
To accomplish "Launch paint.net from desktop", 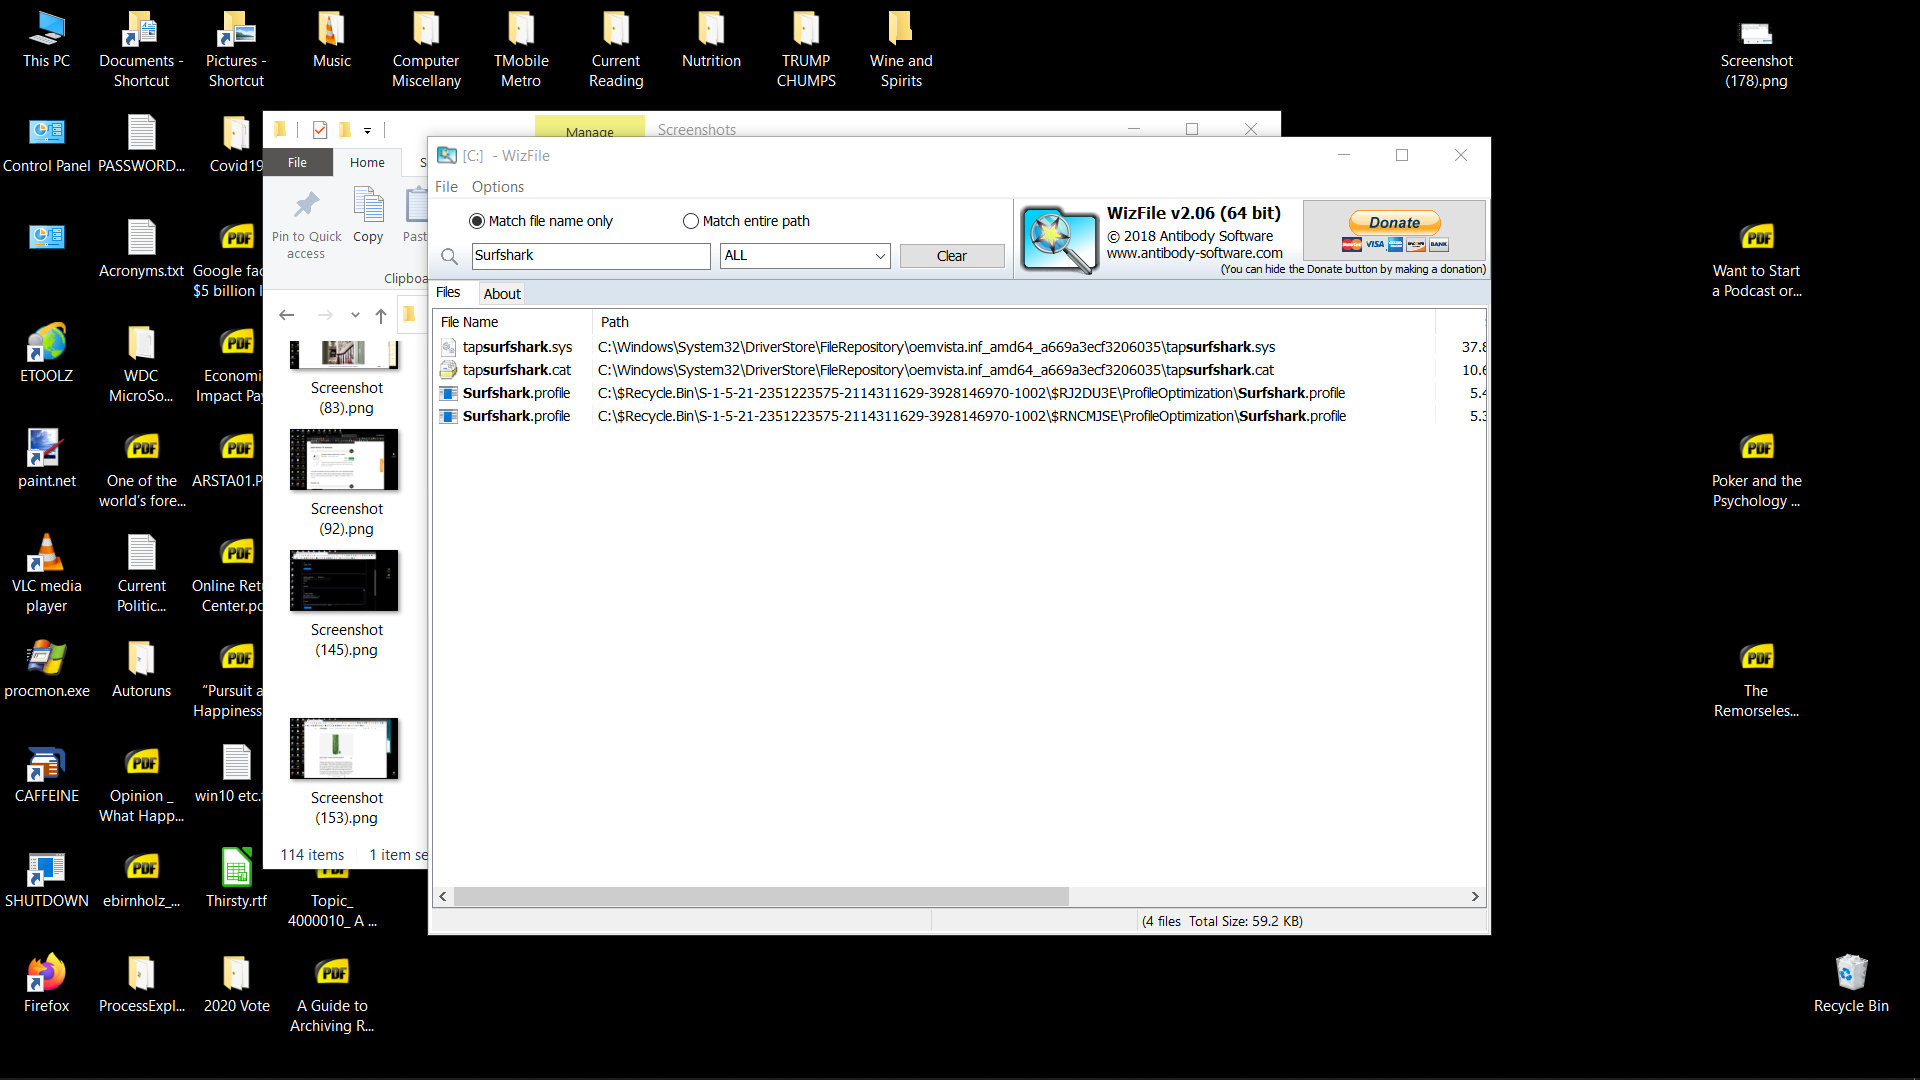I will click(x=46, y=459).
